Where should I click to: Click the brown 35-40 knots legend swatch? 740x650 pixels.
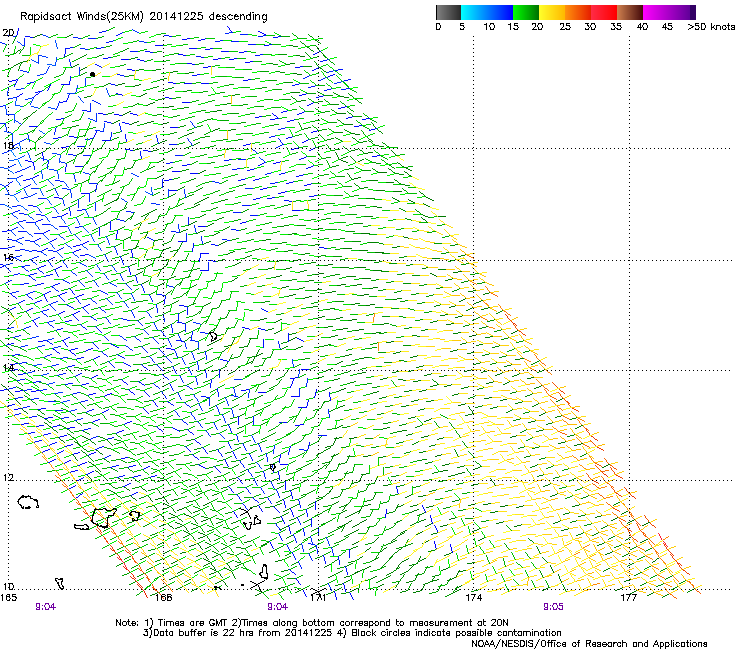(x=630, y=12)
